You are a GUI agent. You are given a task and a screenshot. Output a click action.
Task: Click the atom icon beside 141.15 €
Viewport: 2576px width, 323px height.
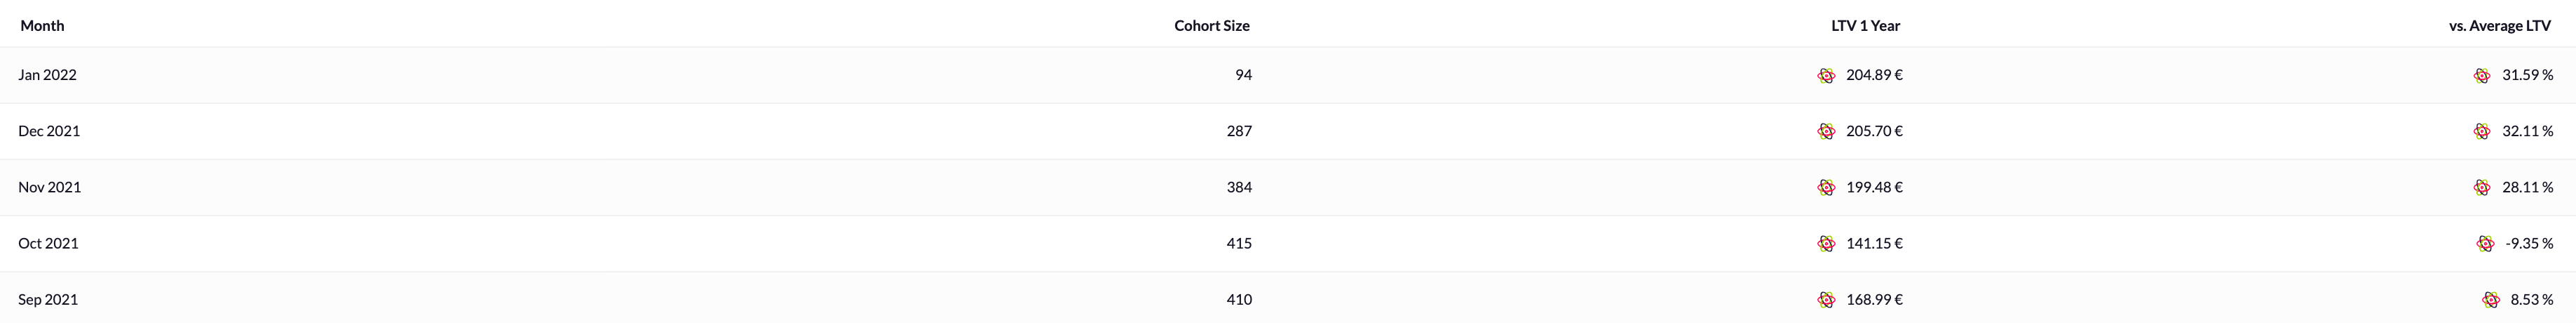pos(1826,243)
